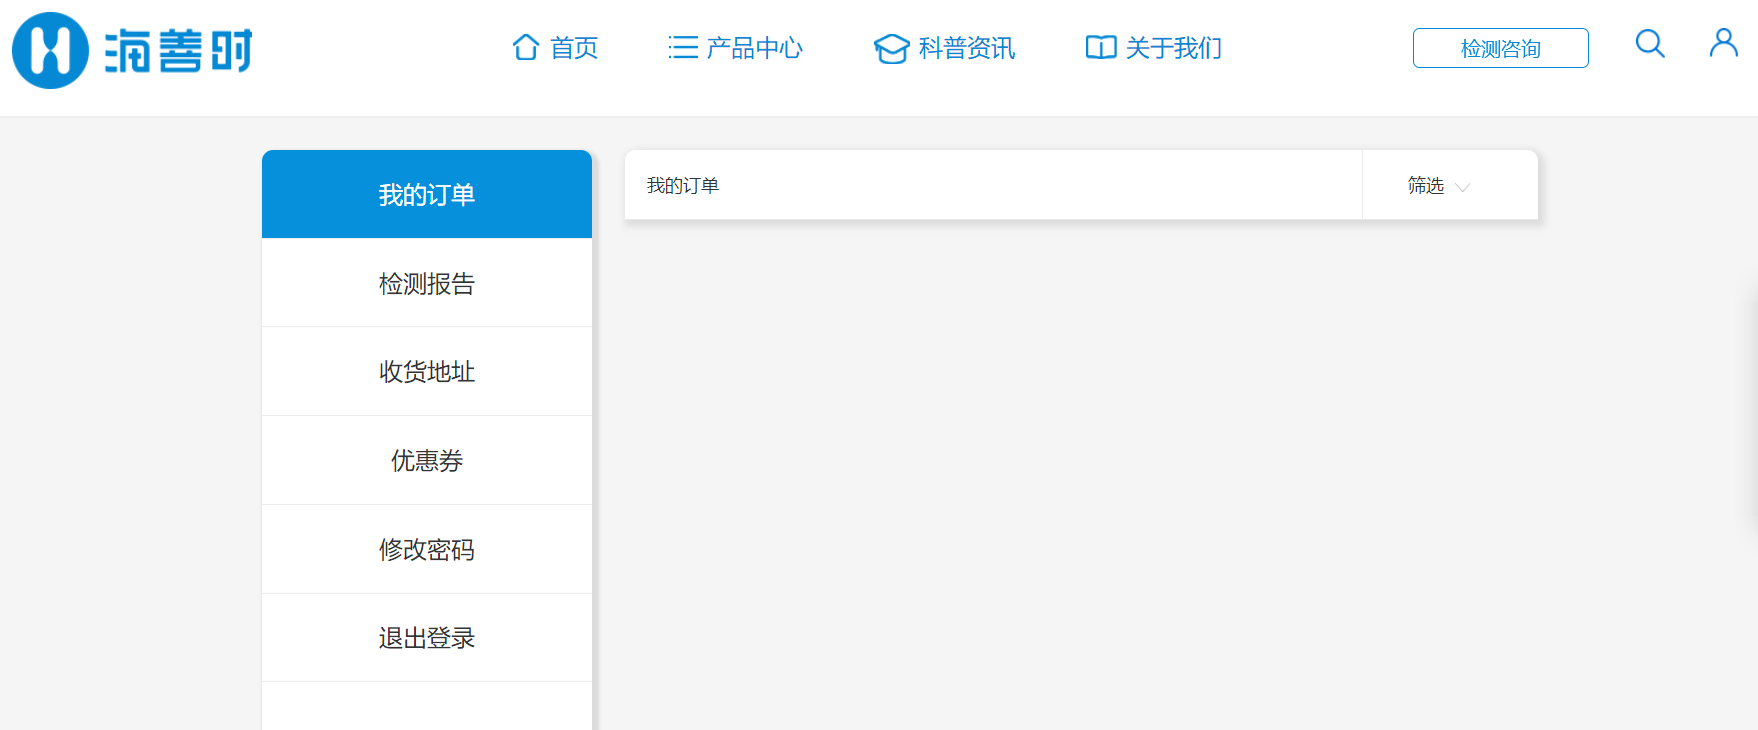Click the list icon beside 产品中心

click(683, 47)
